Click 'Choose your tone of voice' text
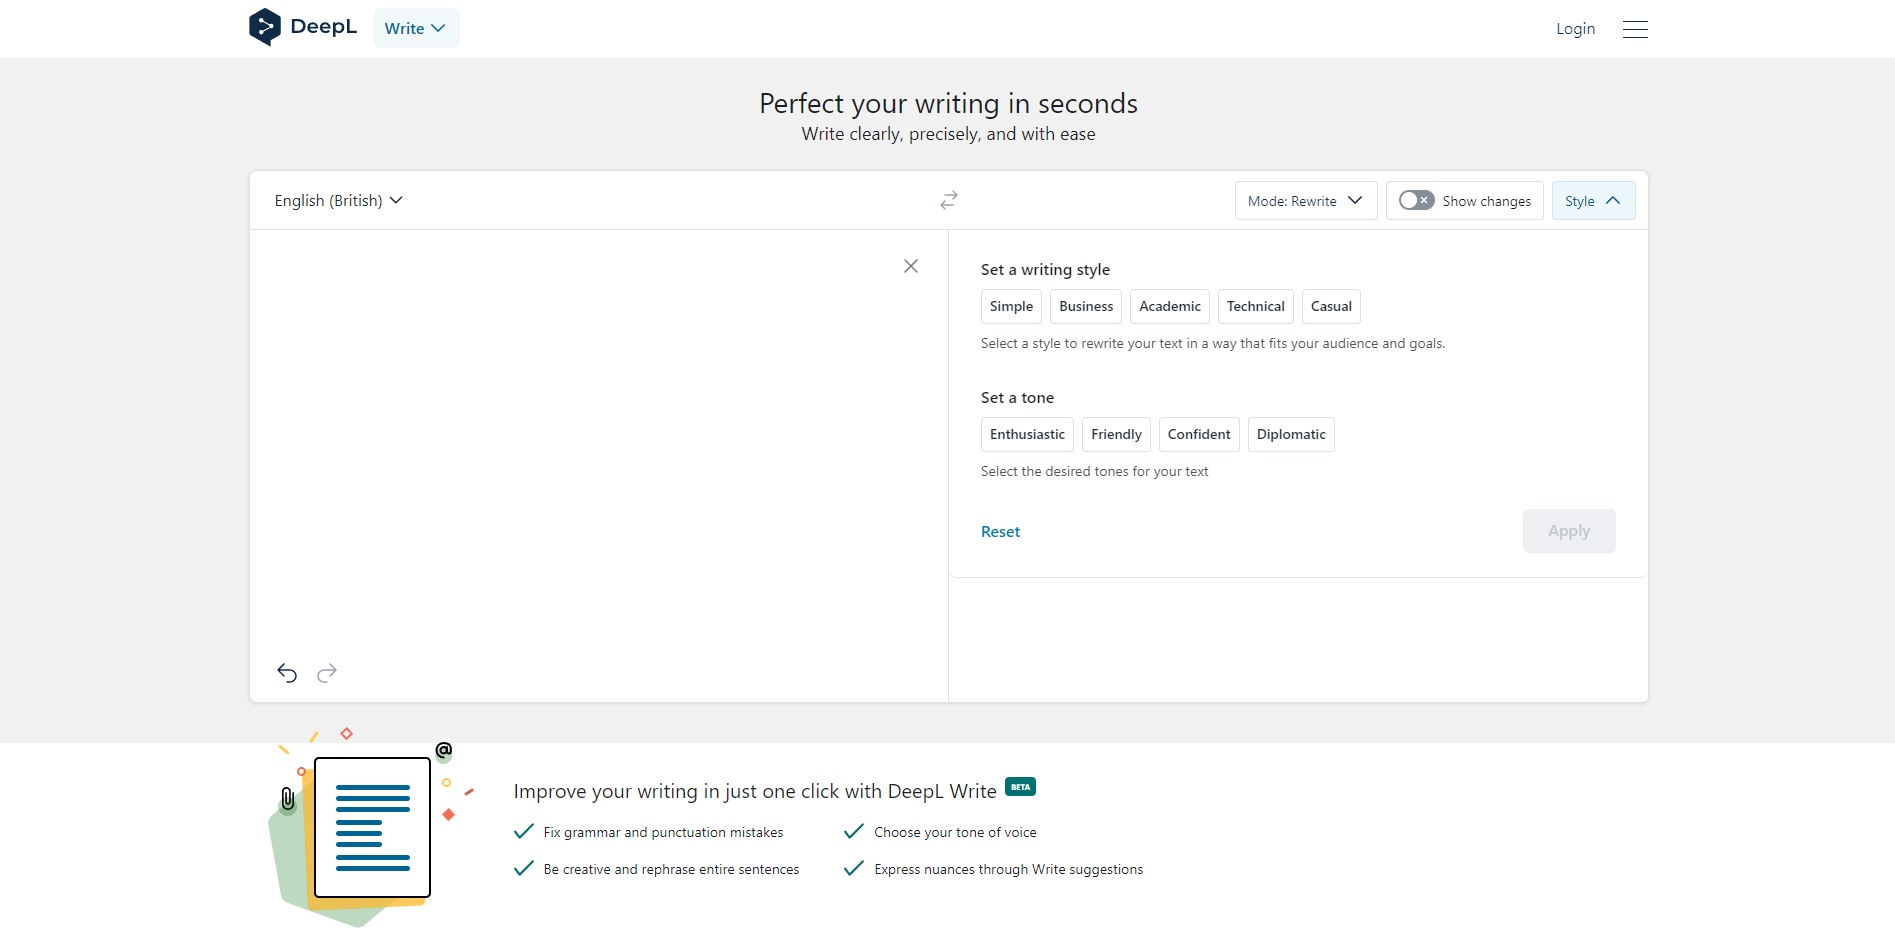This screenshot has height=939, width=1895. (x=955, y=832)
